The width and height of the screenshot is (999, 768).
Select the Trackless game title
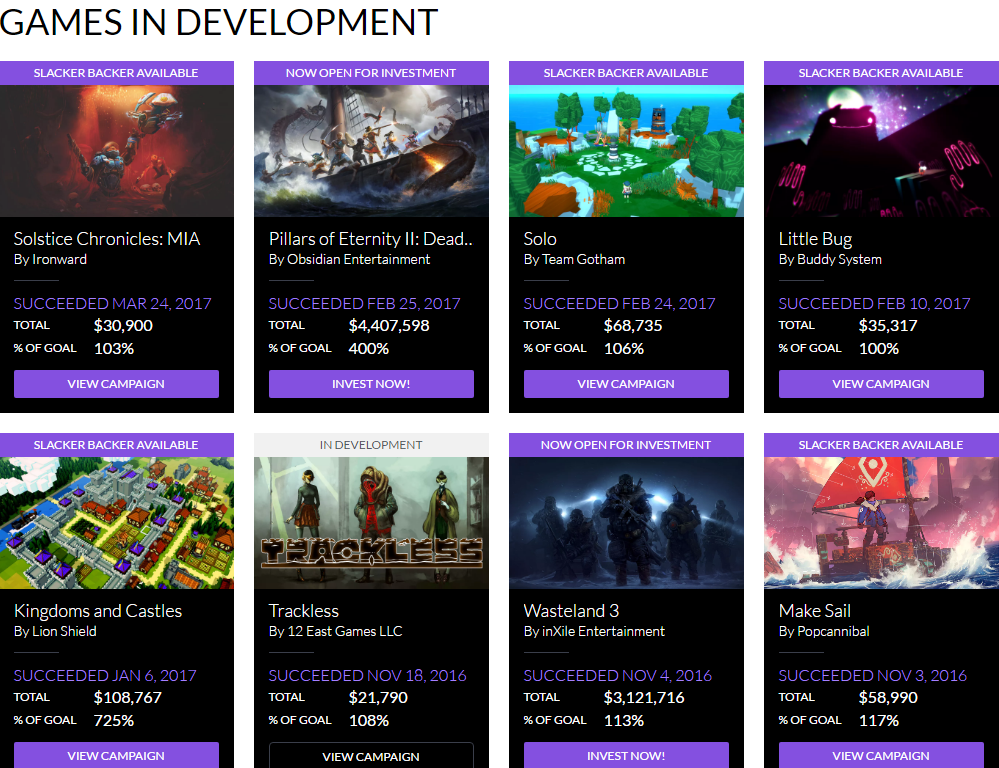pos(304,611)
